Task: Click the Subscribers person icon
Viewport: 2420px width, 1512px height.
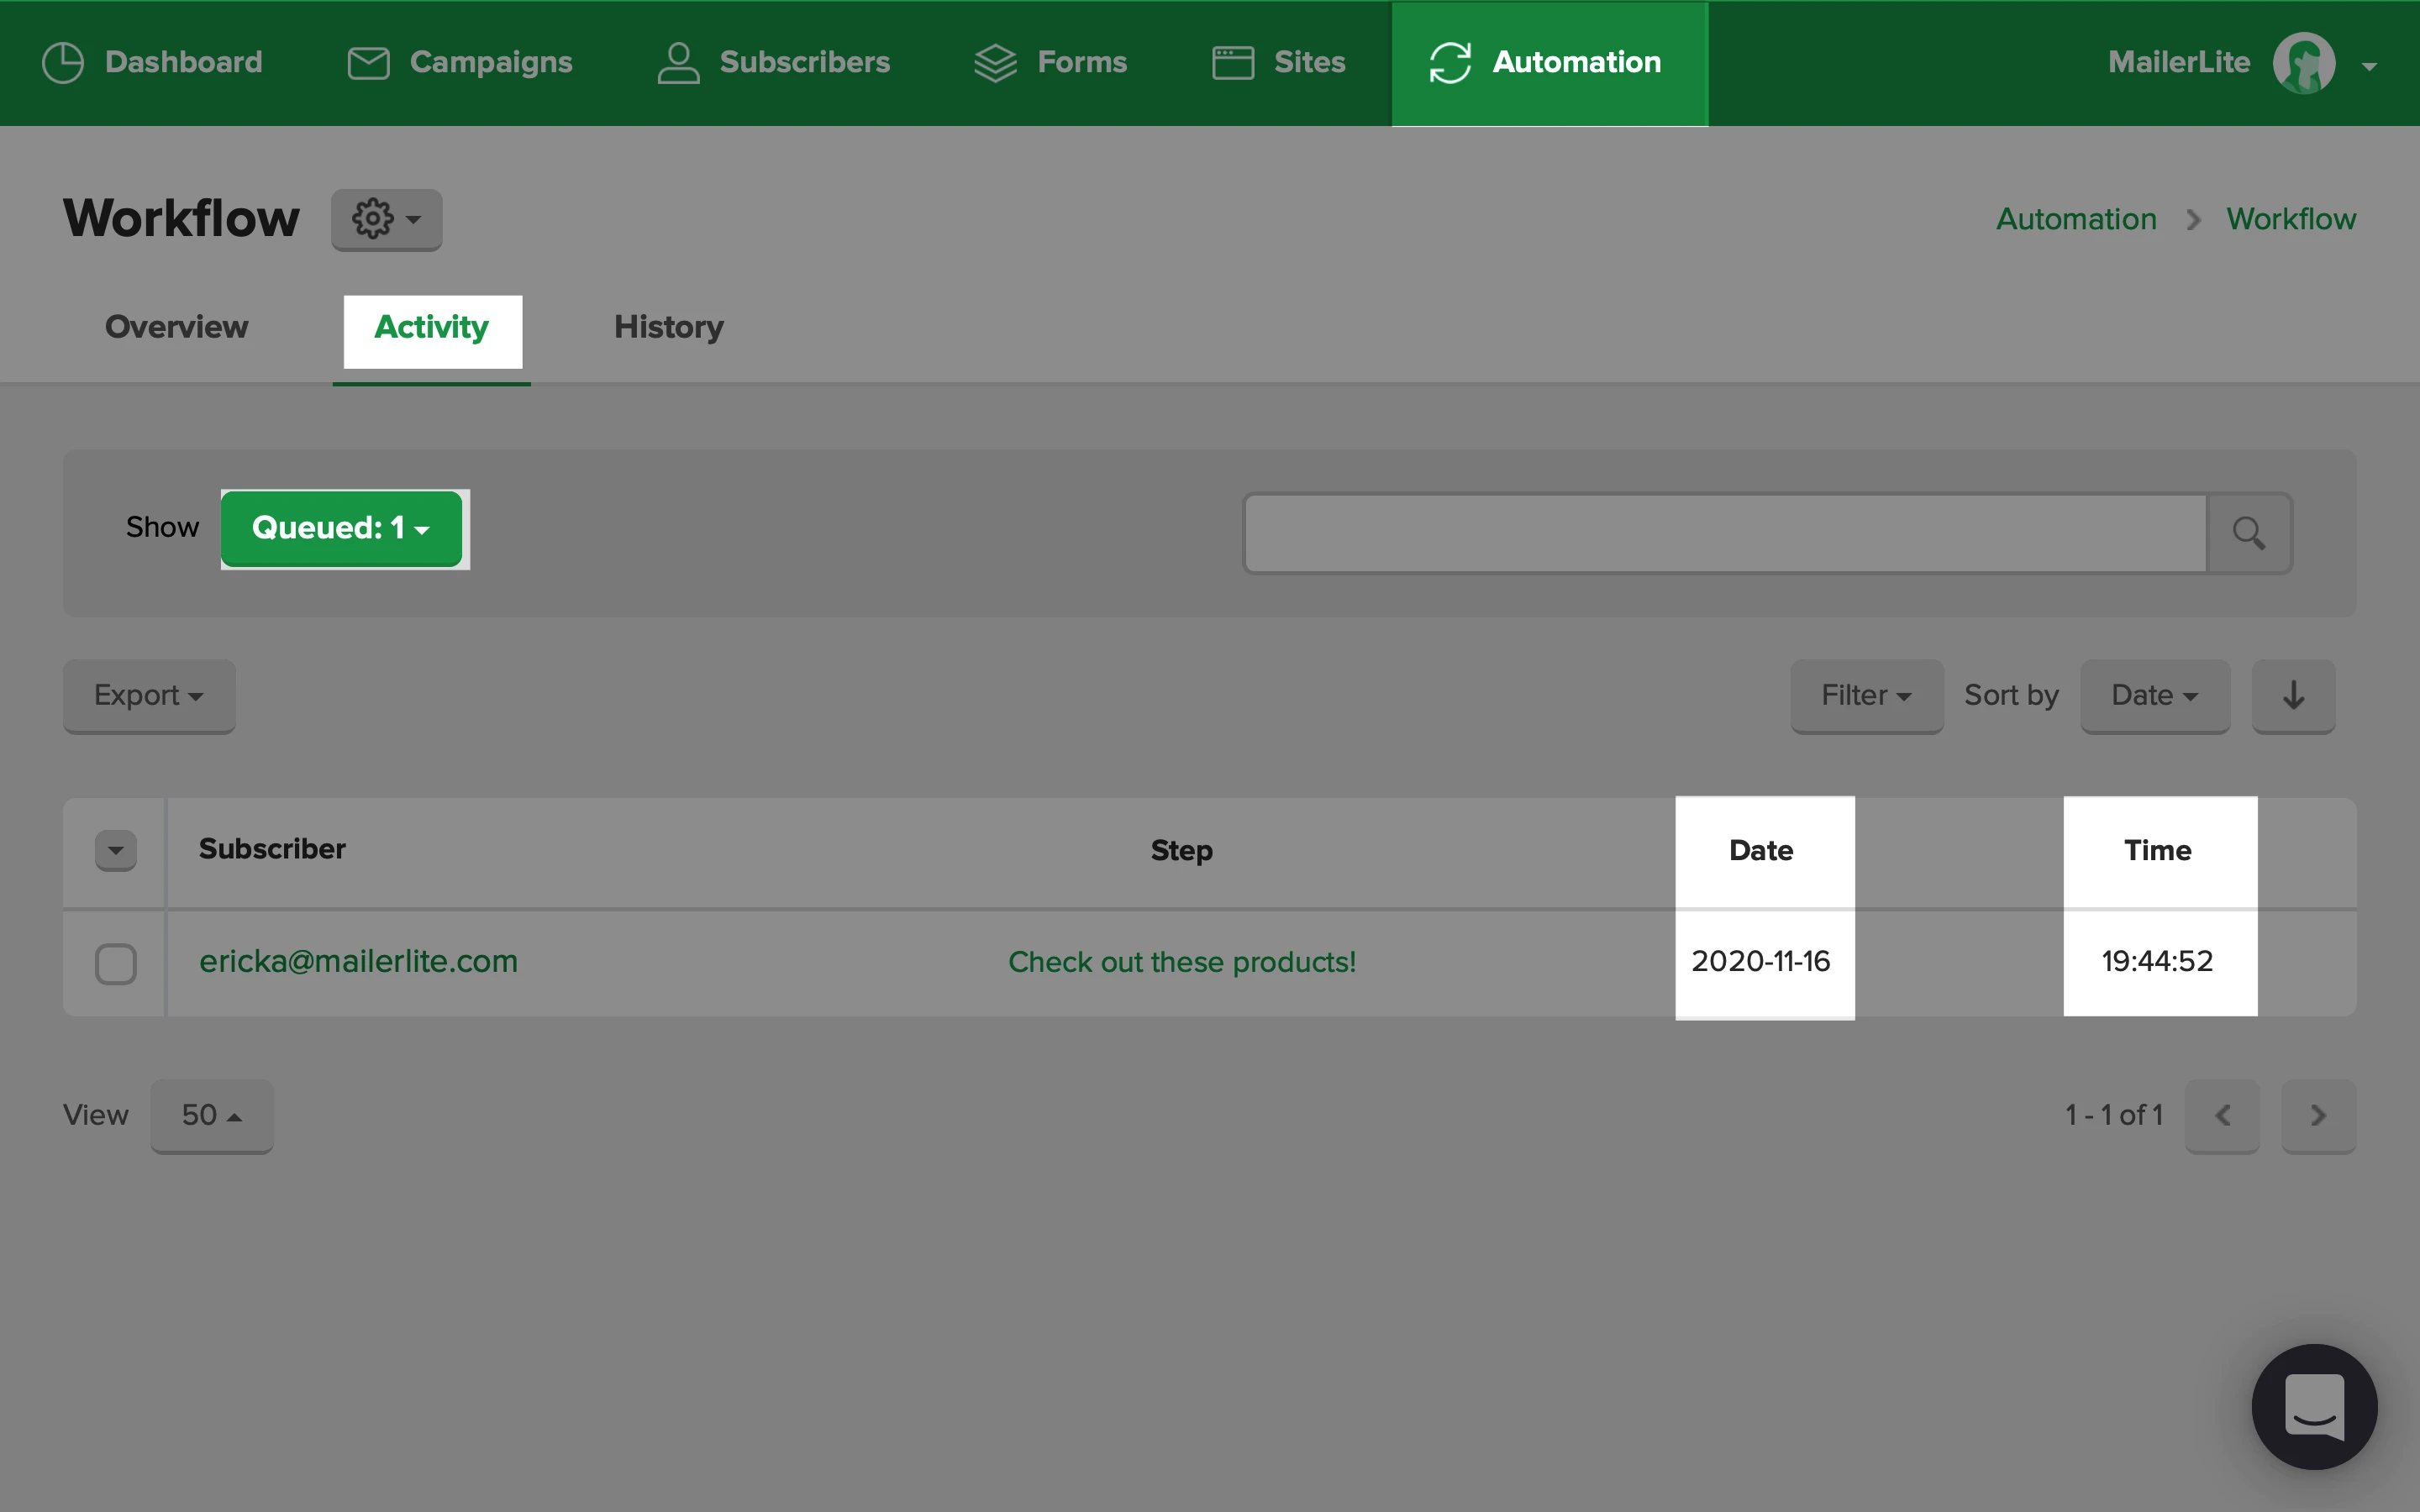Action: [x=678, y=63]
